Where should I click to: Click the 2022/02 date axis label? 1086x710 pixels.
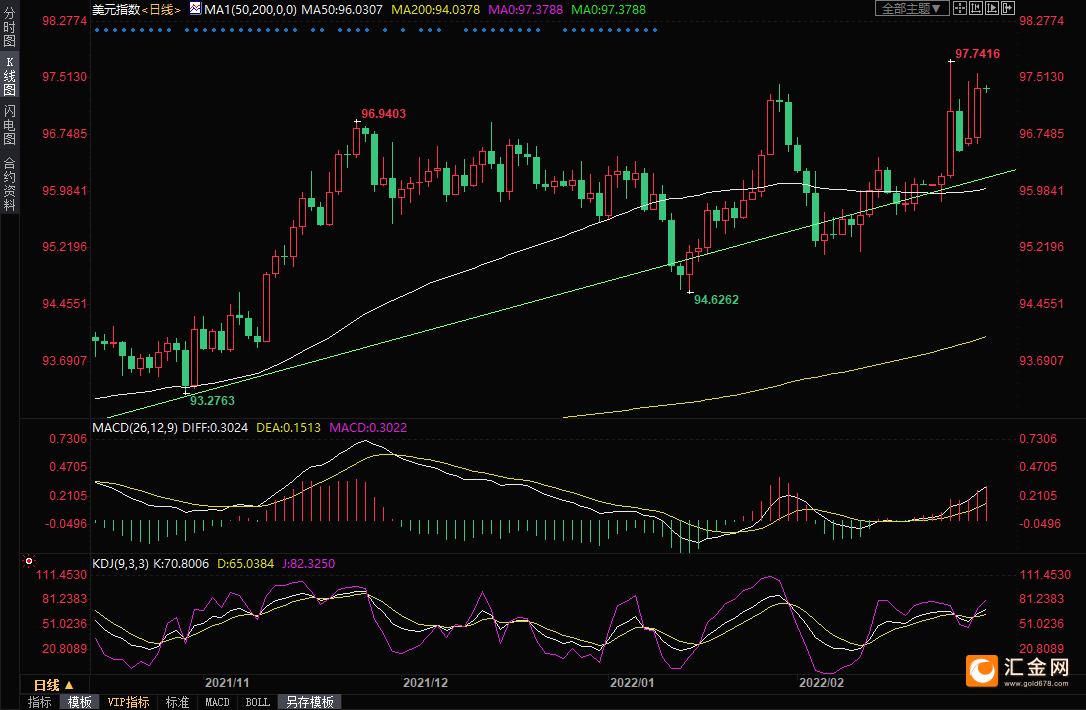821,682
